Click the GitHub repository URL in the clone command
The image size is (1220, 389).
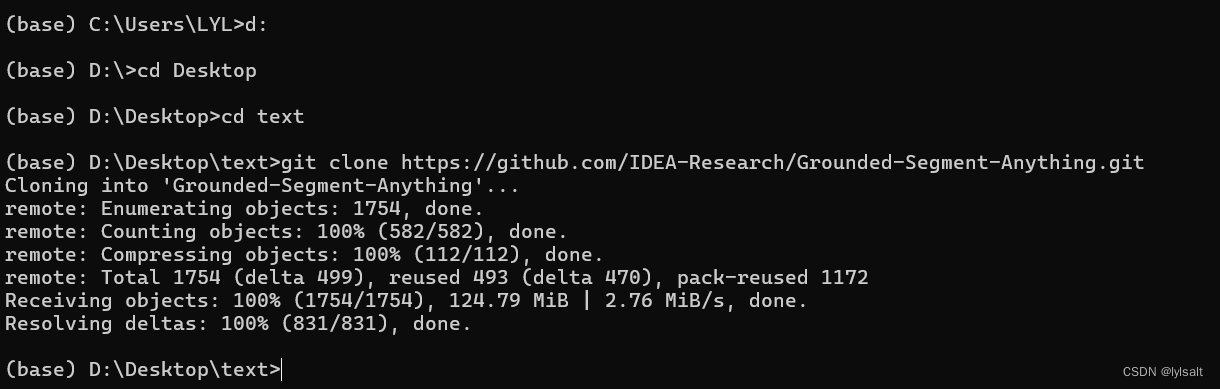pos(772,162)
